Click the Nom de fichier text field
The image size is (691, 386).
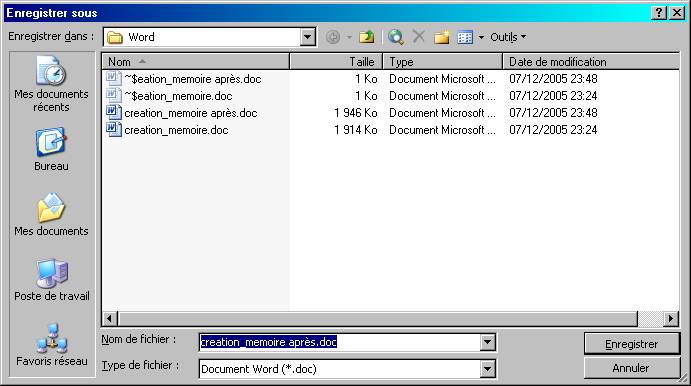339,342
